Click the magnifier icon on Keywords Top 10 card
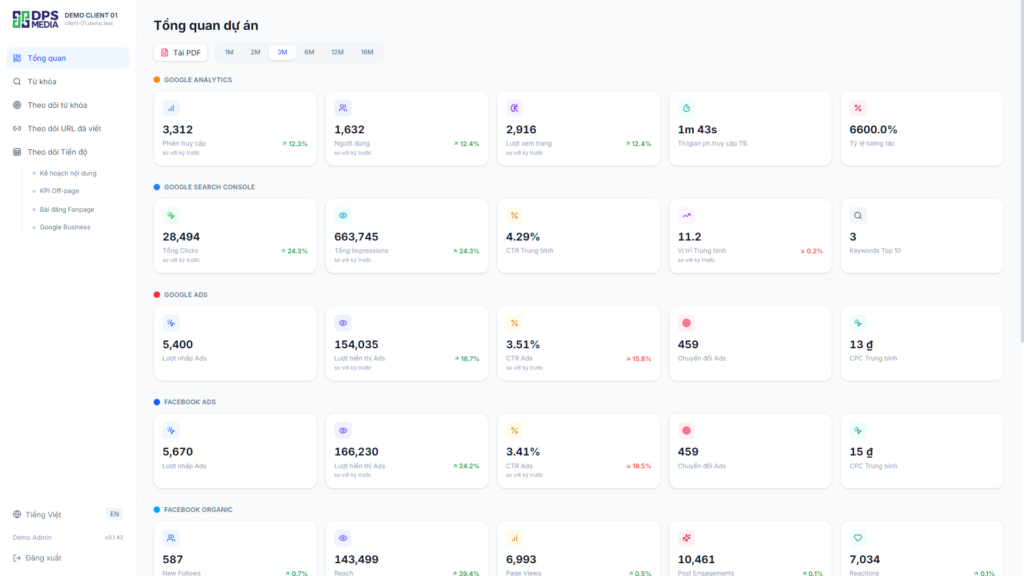The image size is (1024, 576). (858, 216)
